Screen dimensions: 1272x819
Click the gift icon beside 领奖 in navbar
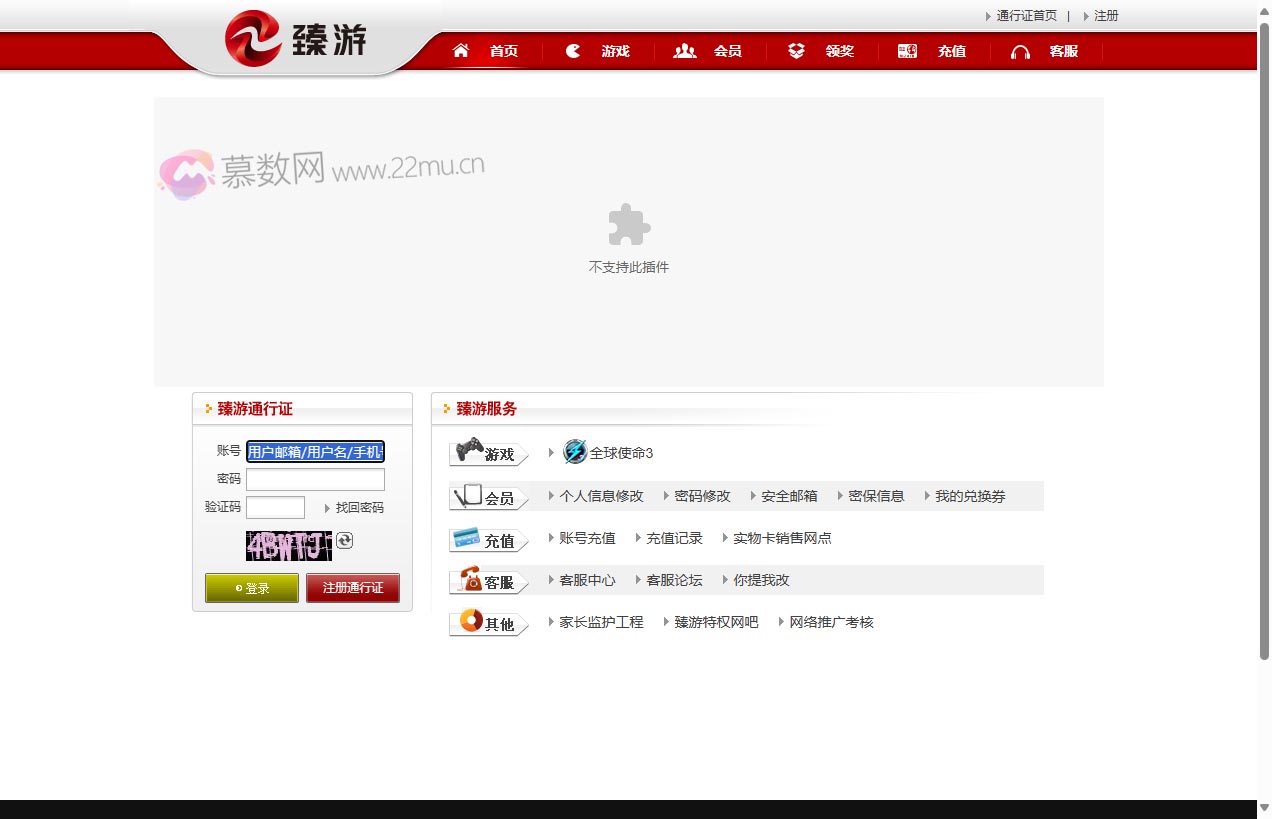click(795, 50)
